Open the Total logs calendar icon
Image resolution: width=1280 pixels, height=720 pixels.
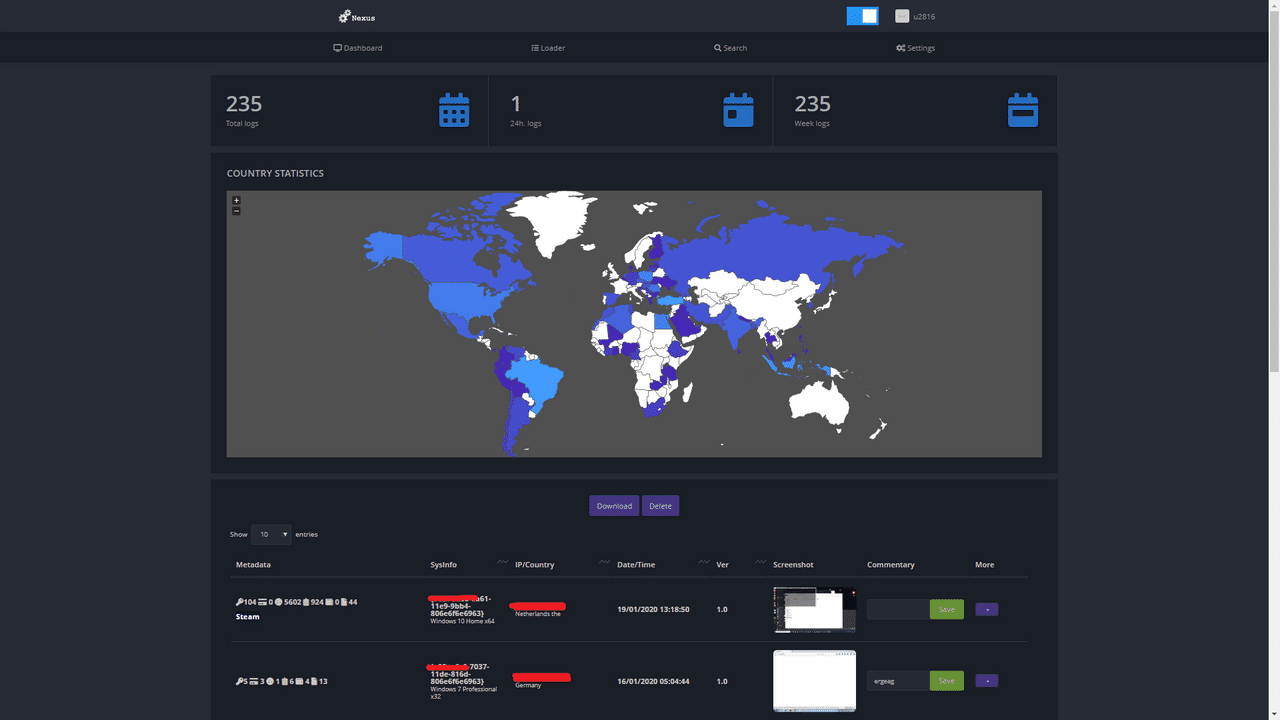click(454, 110)
